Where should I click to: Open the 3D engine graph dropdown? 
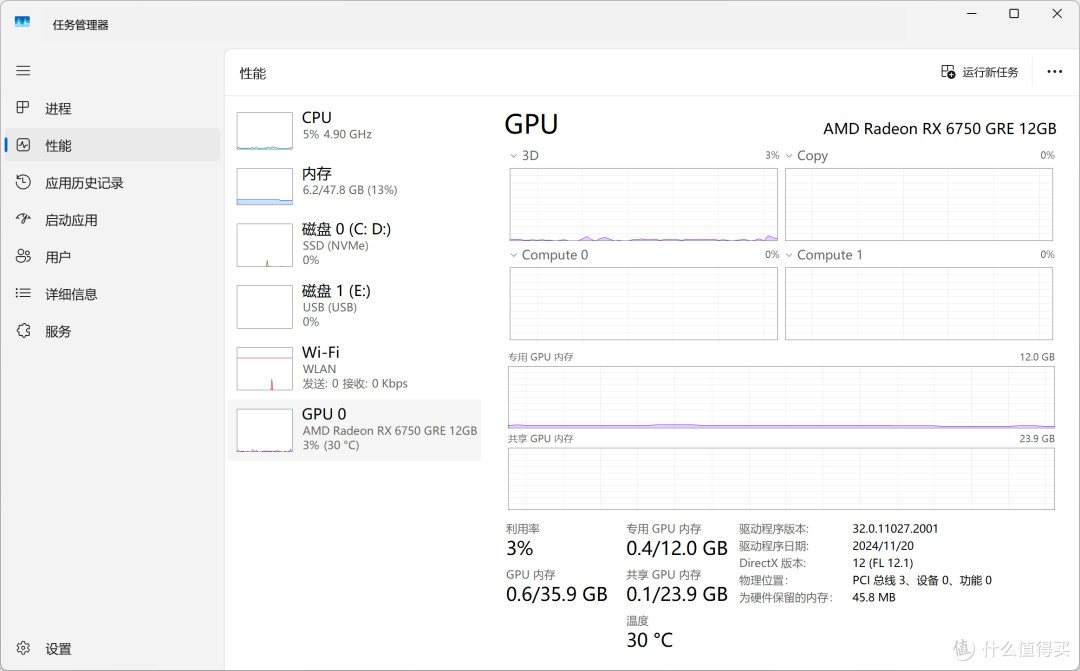(513, 156)
